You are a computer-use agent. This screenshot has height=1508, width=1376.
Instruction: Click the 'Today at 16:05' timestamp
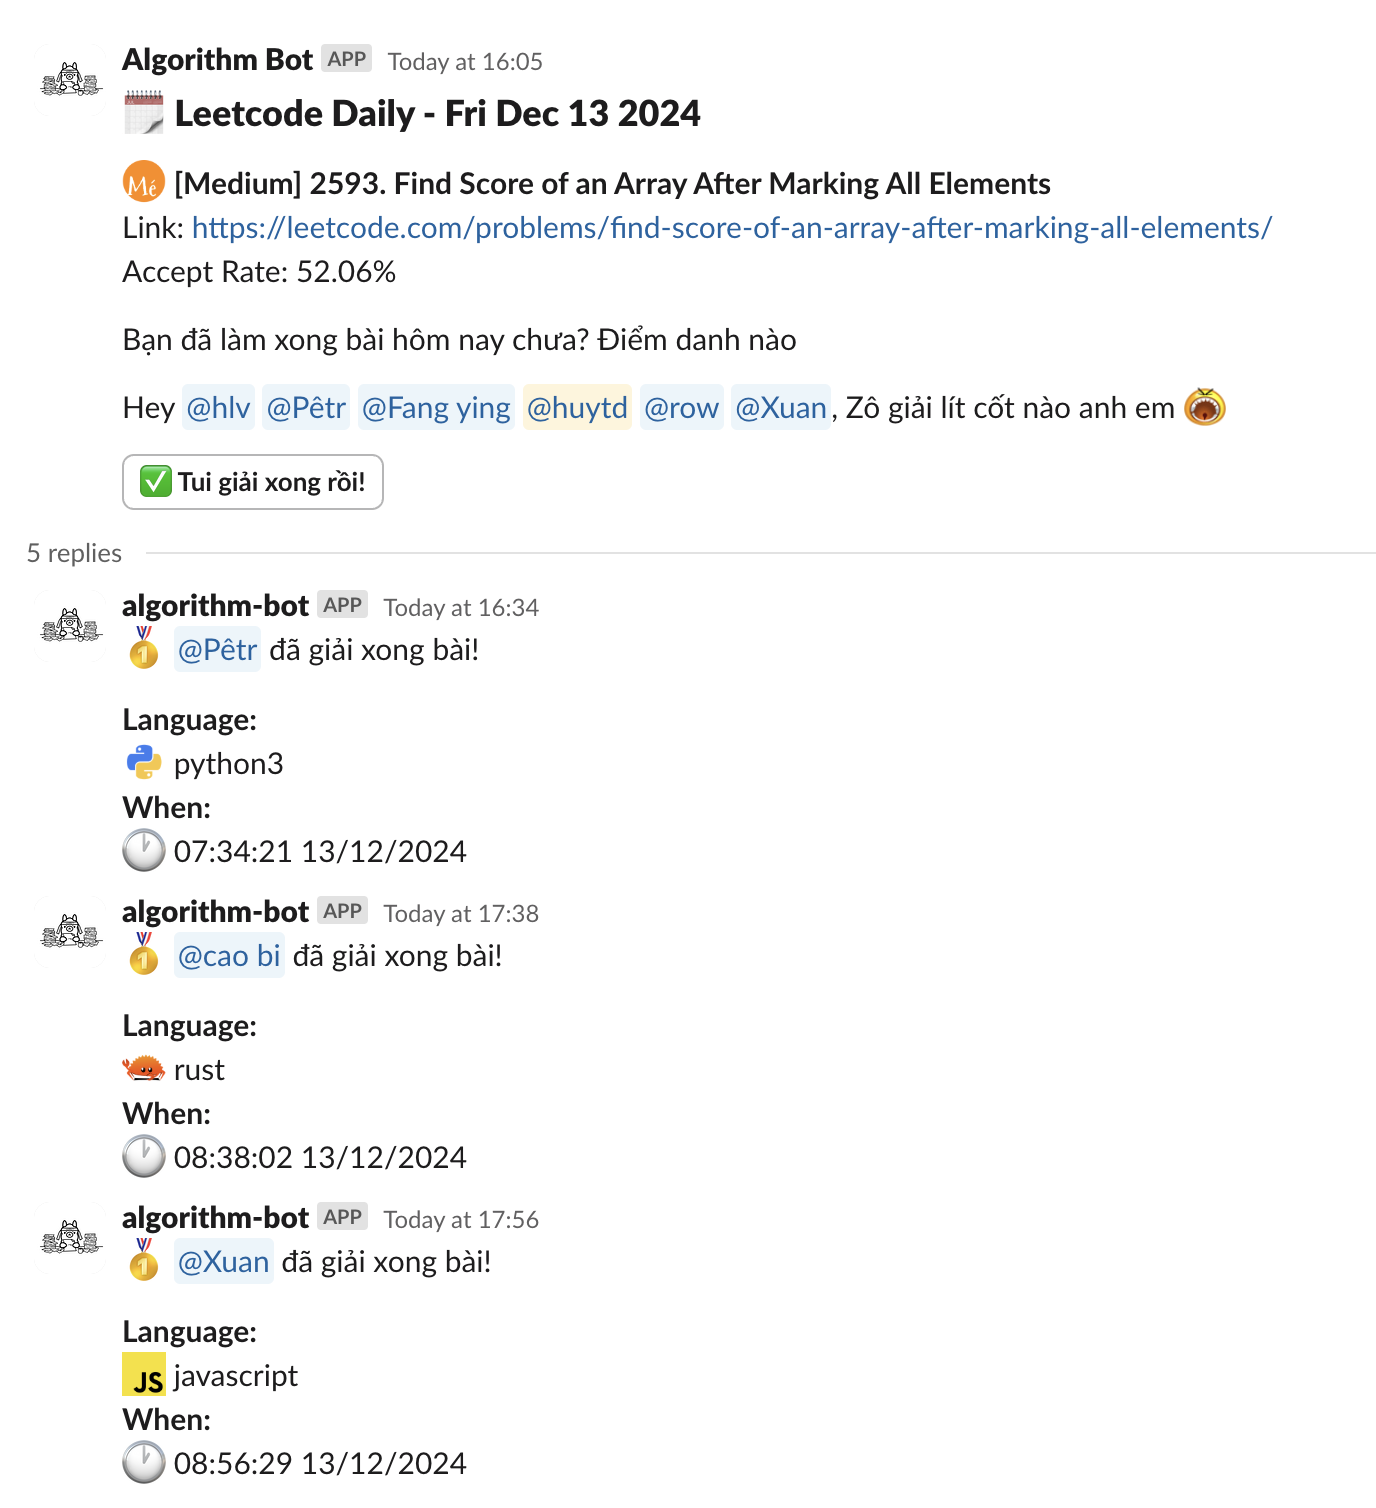465,62
